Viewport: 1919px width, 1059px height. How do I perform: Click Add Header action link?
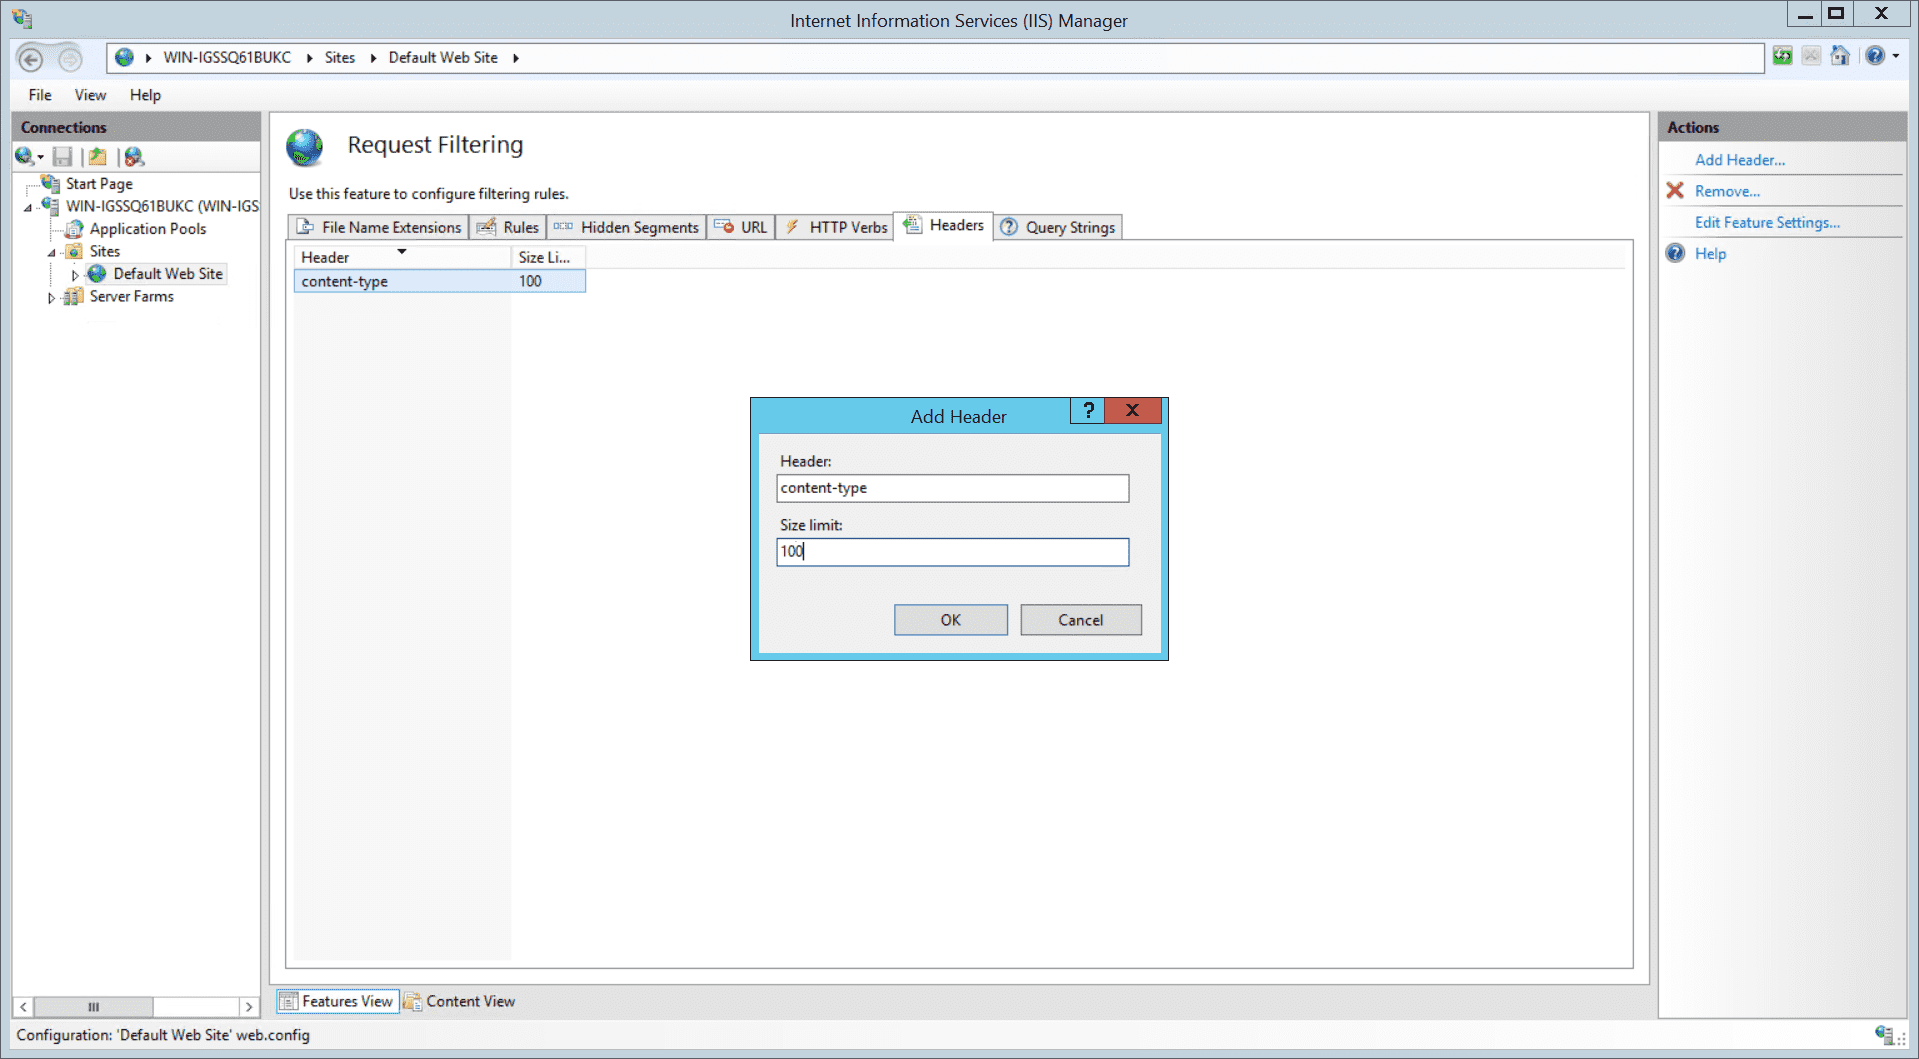pos(1739,160)
